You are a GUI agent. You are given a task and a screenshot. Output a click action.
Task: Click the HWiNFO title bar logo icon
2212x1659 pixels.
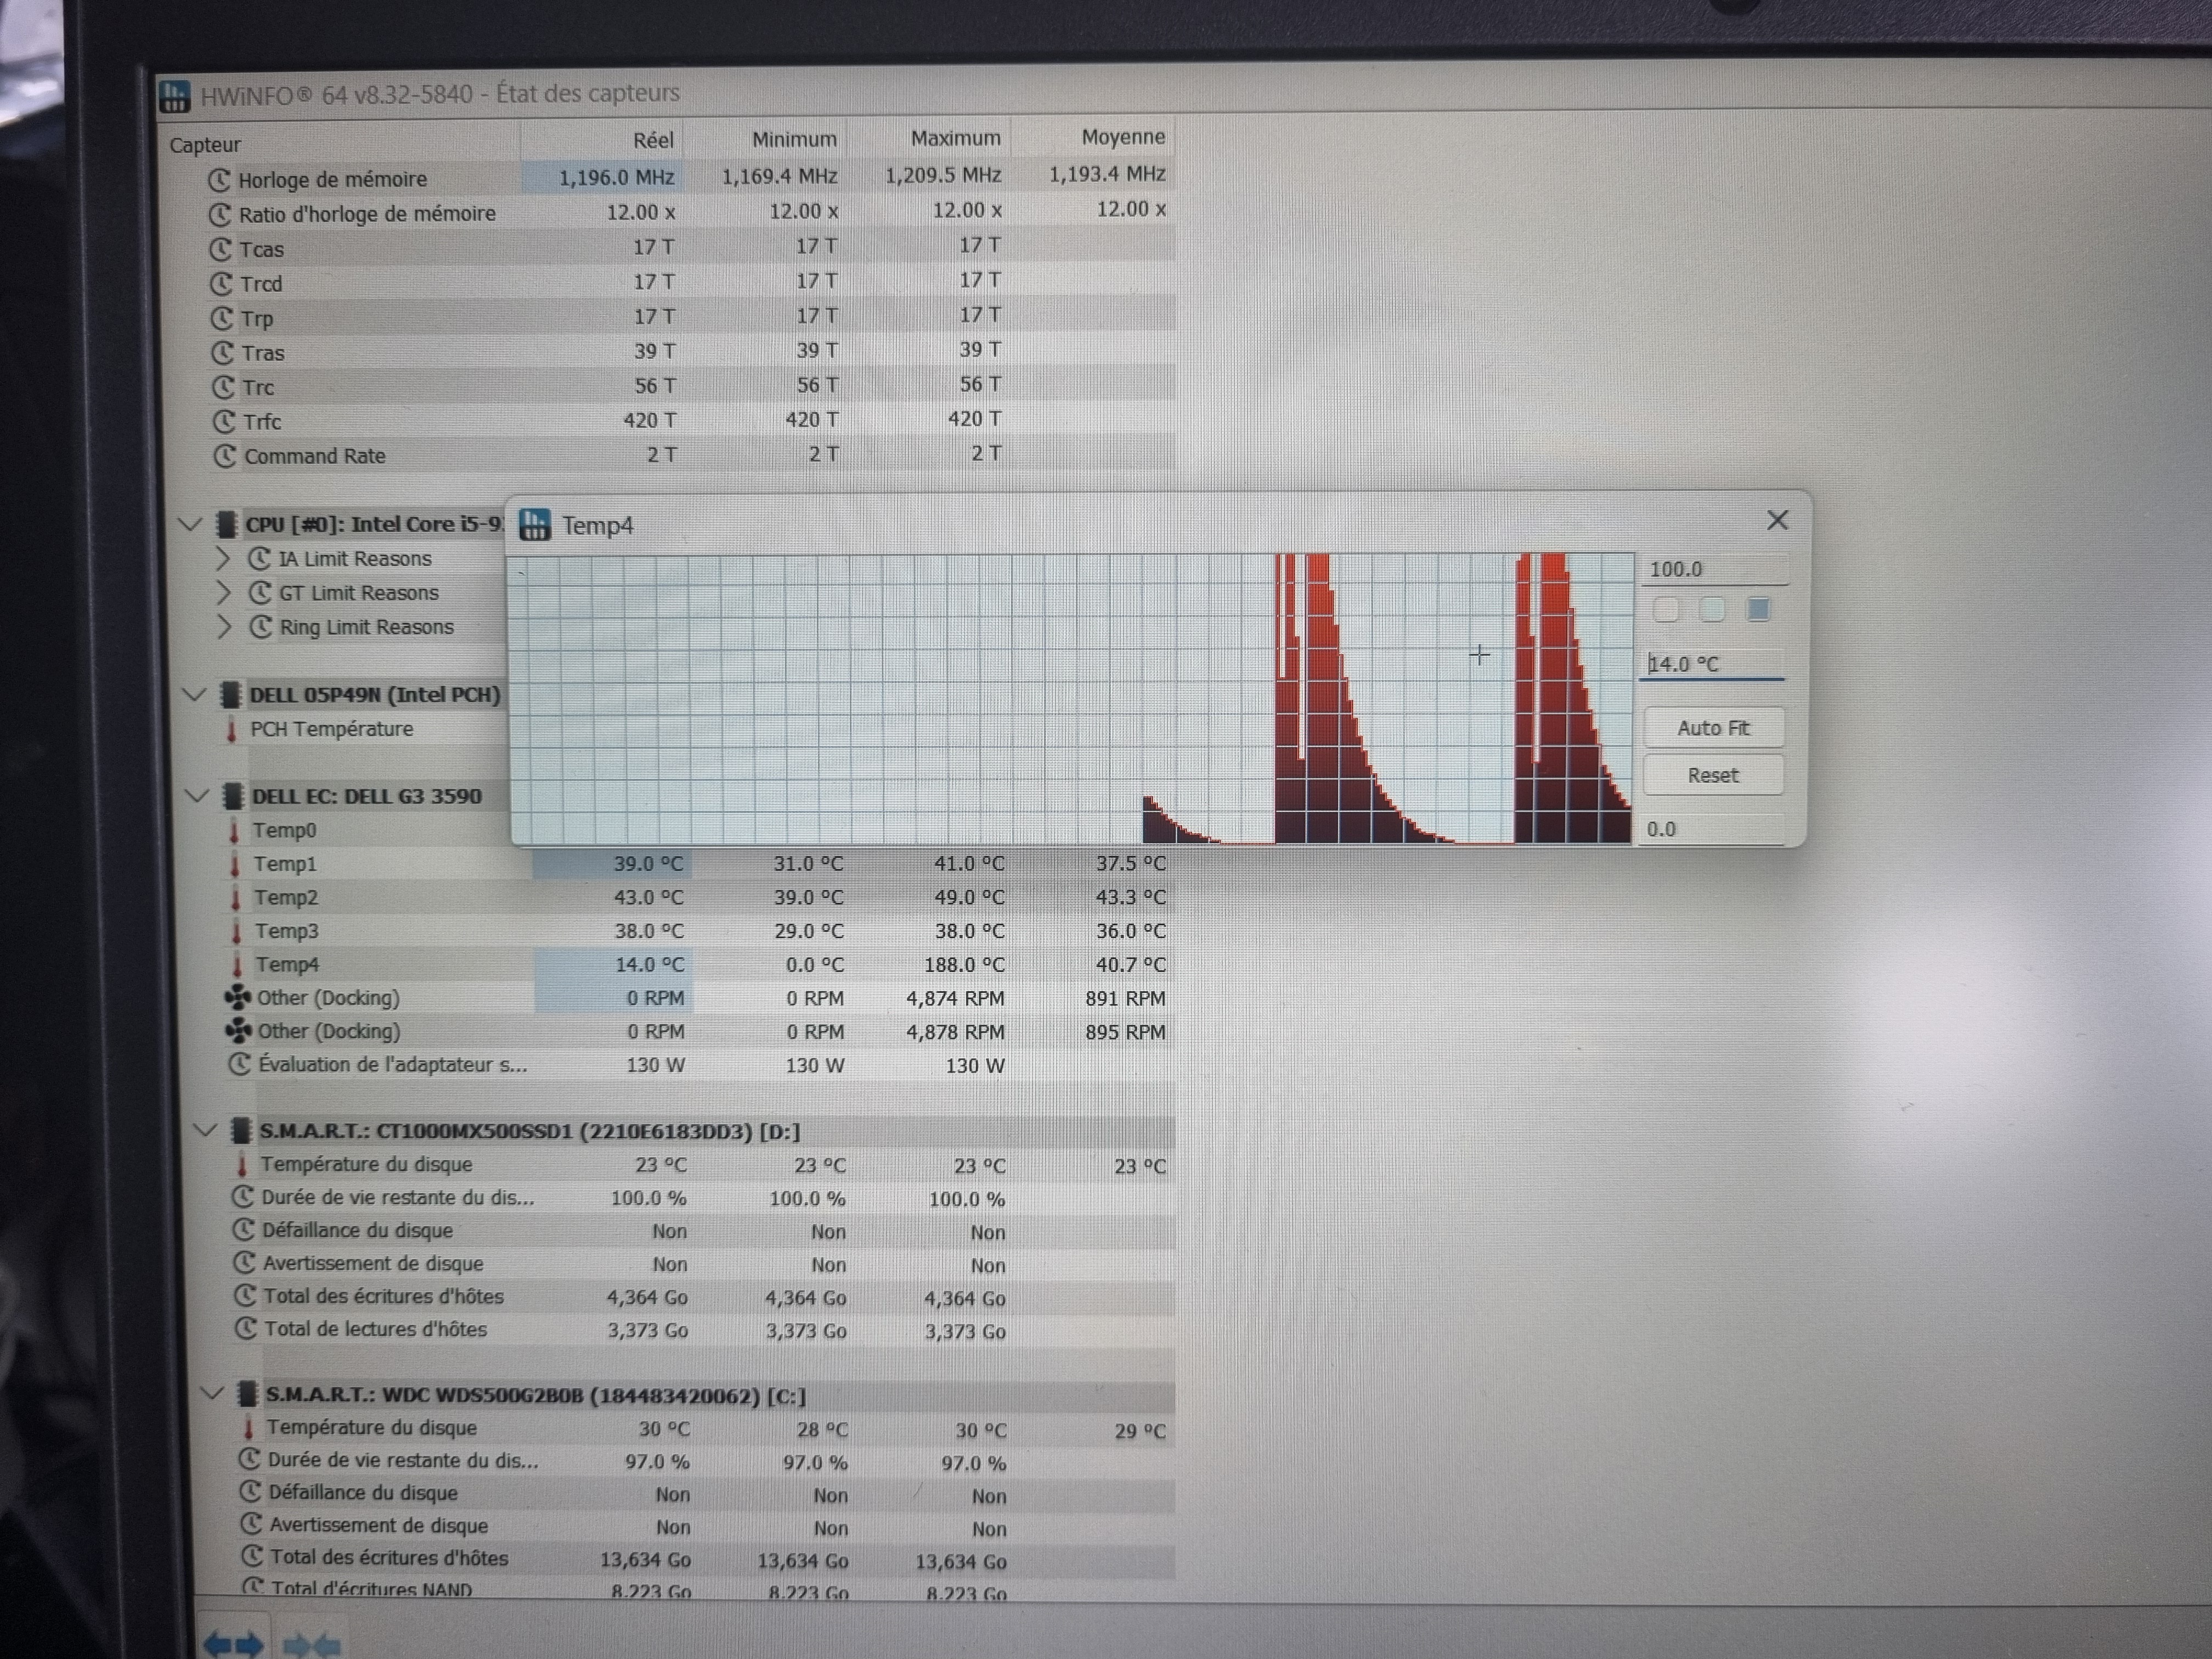click(x=174, y=96)
